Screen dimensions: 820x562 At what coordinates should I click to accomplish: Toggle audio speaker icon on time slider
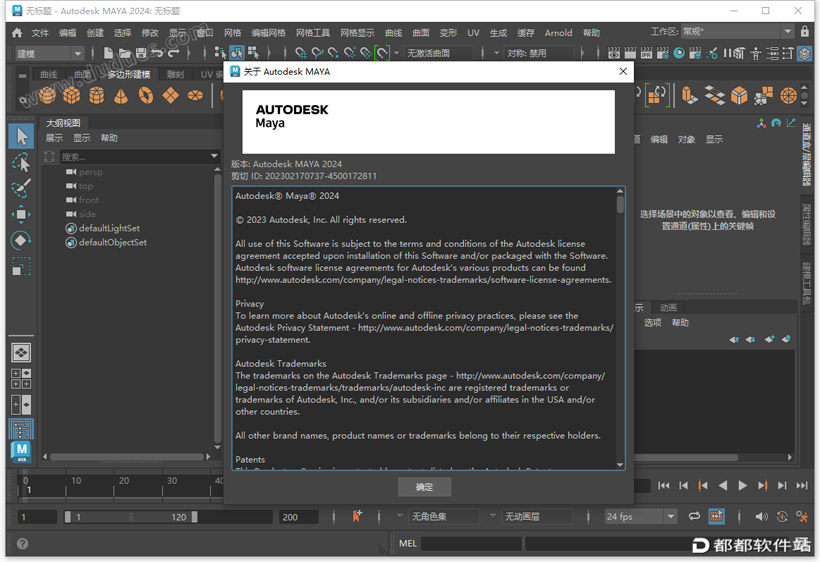[x=761, y=517]
